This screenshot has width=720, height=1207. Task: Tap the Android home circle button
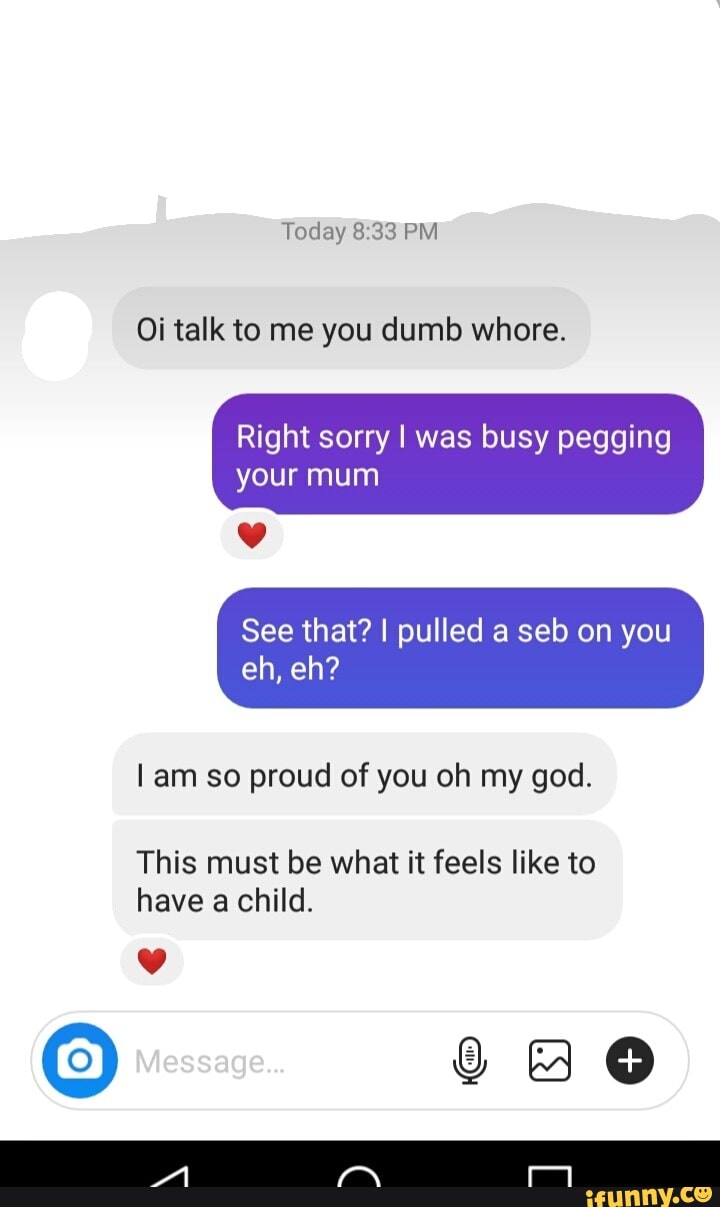359,1177
